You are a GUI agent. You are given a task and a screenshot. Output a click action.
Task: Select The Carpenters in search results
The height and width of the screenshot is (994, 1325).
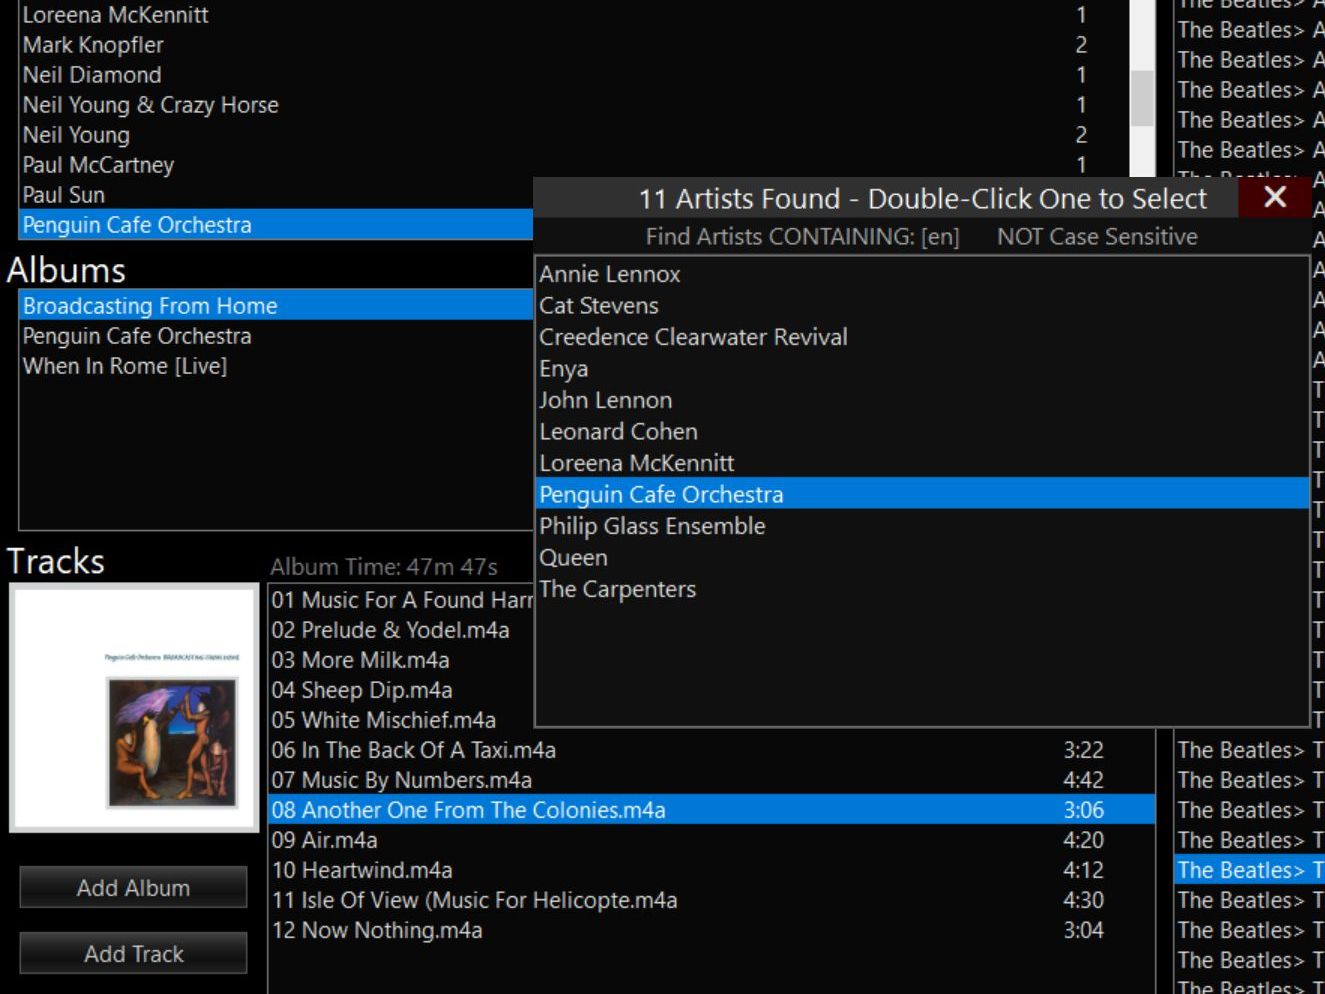(x=617, y=589)
